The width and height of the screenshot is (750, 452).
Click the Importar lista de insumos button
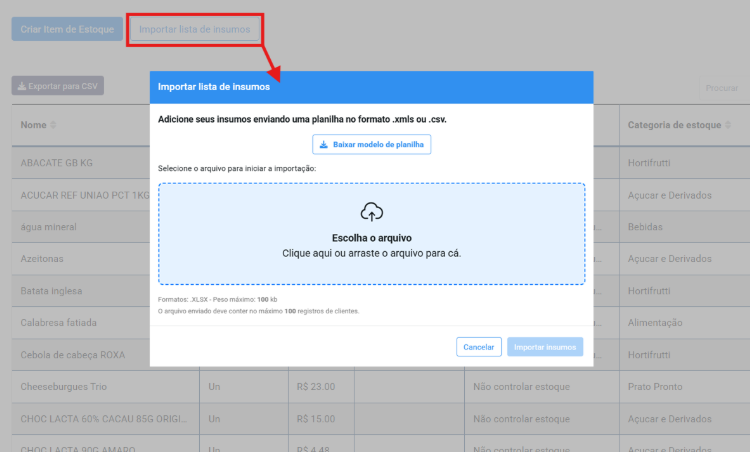coord(194,29)
